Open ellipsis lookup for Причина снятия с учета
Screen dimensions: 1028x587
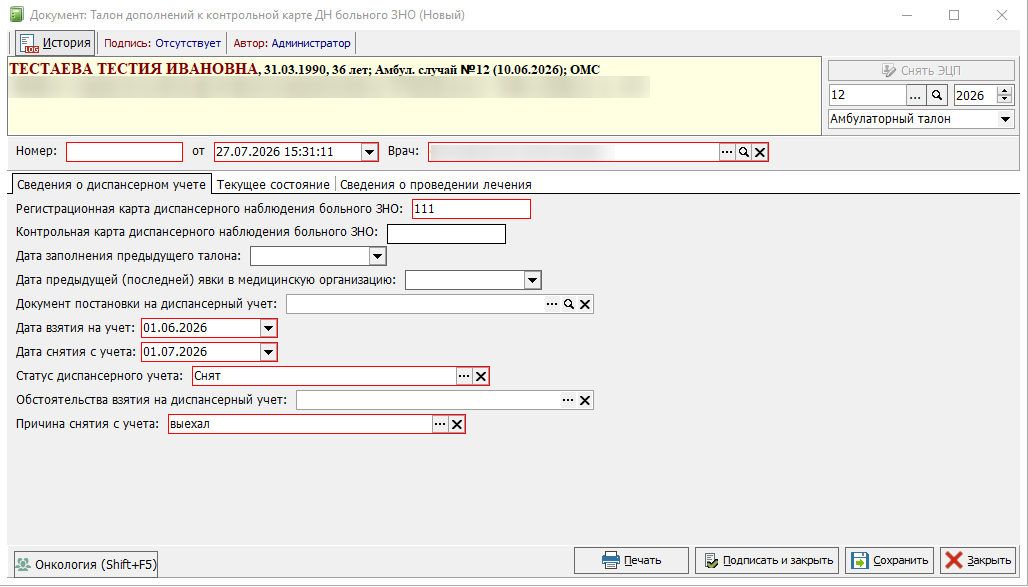440,424
